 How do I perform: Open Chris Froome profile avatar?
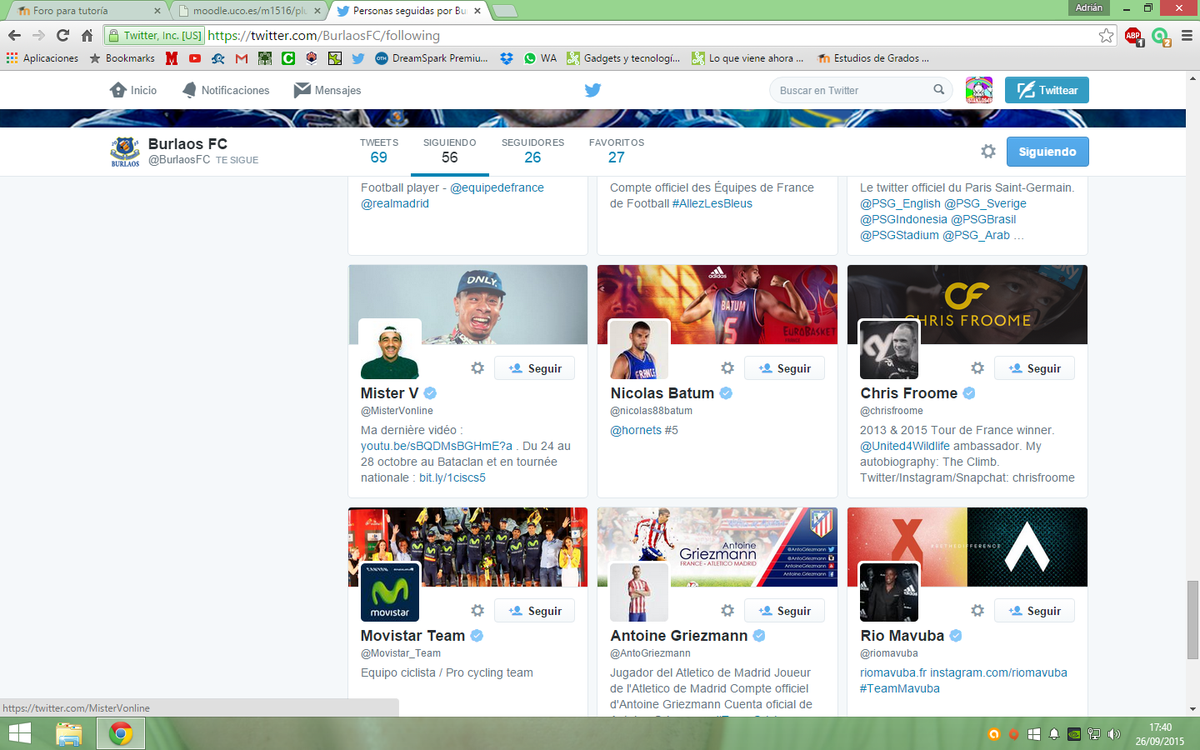[890, 349]
